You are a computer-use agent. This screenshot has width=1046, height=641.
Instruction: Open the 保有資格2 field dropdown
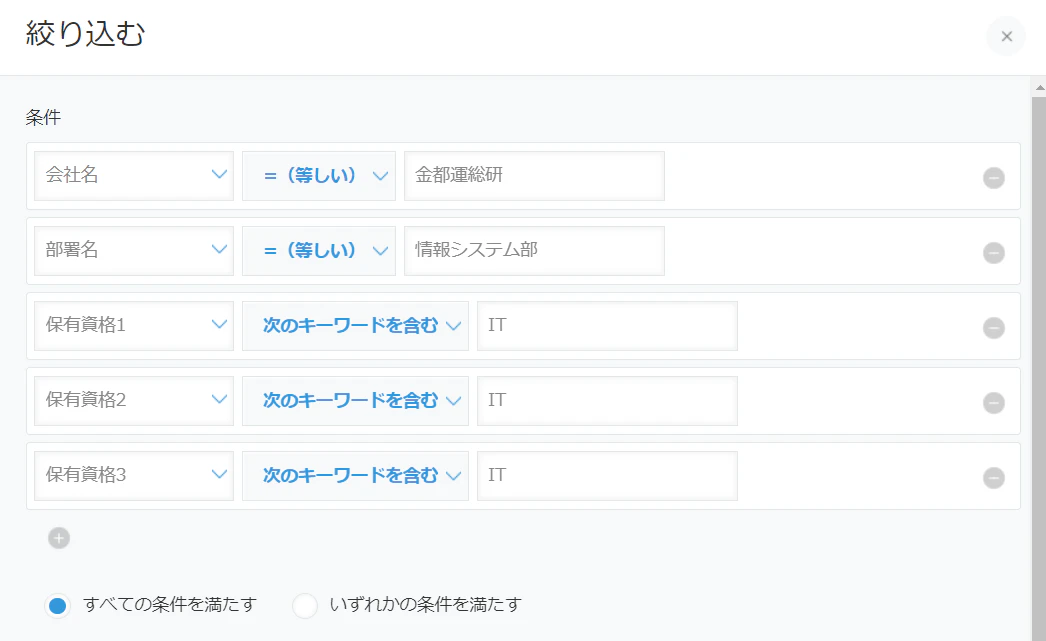tap(134, 401)
